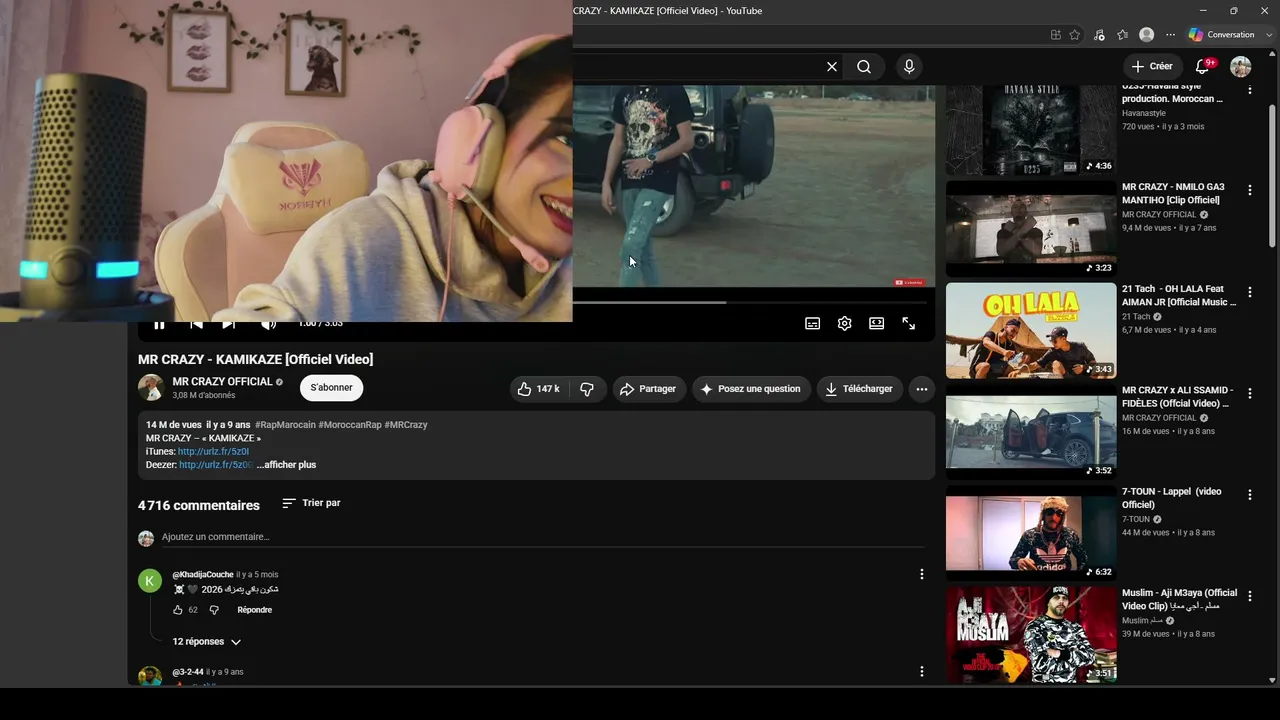
Task: Enter fullscreen on the video player
Action: (x=909, y=324)
